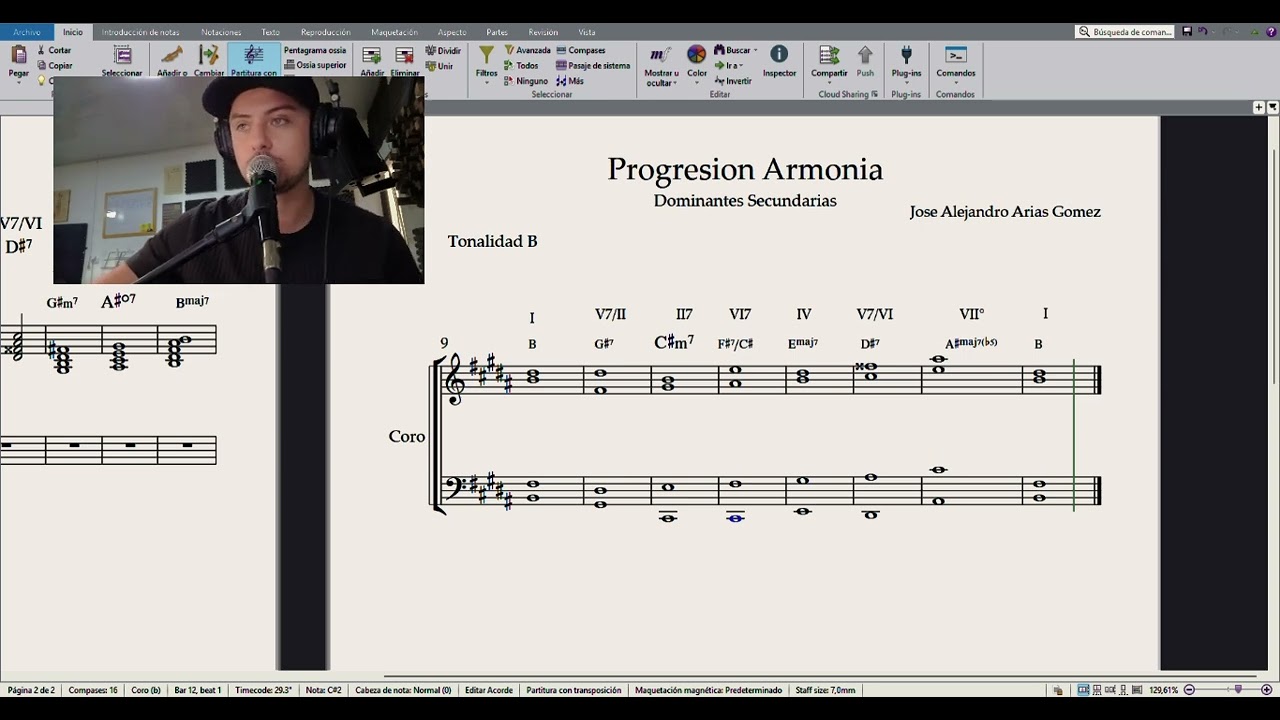Select the Progresion Armonia title text
This screenshot has height=720, width=1280.
(x=745, y=169)
